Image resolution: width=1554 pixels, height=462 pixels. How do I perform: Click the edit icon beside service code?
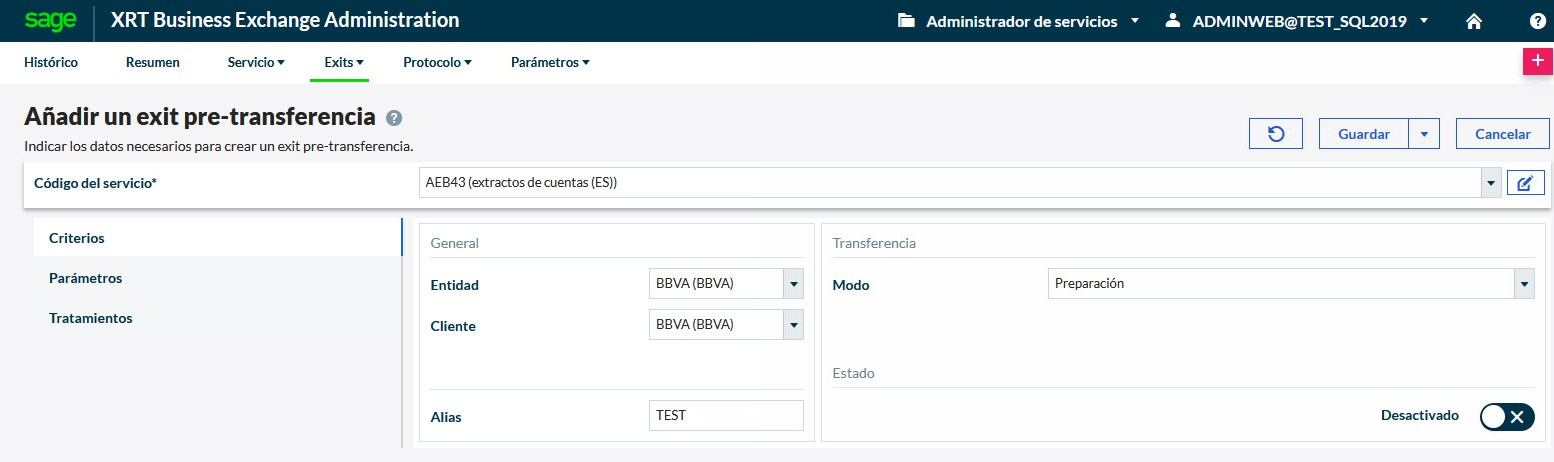click(x=1525, y=183)
